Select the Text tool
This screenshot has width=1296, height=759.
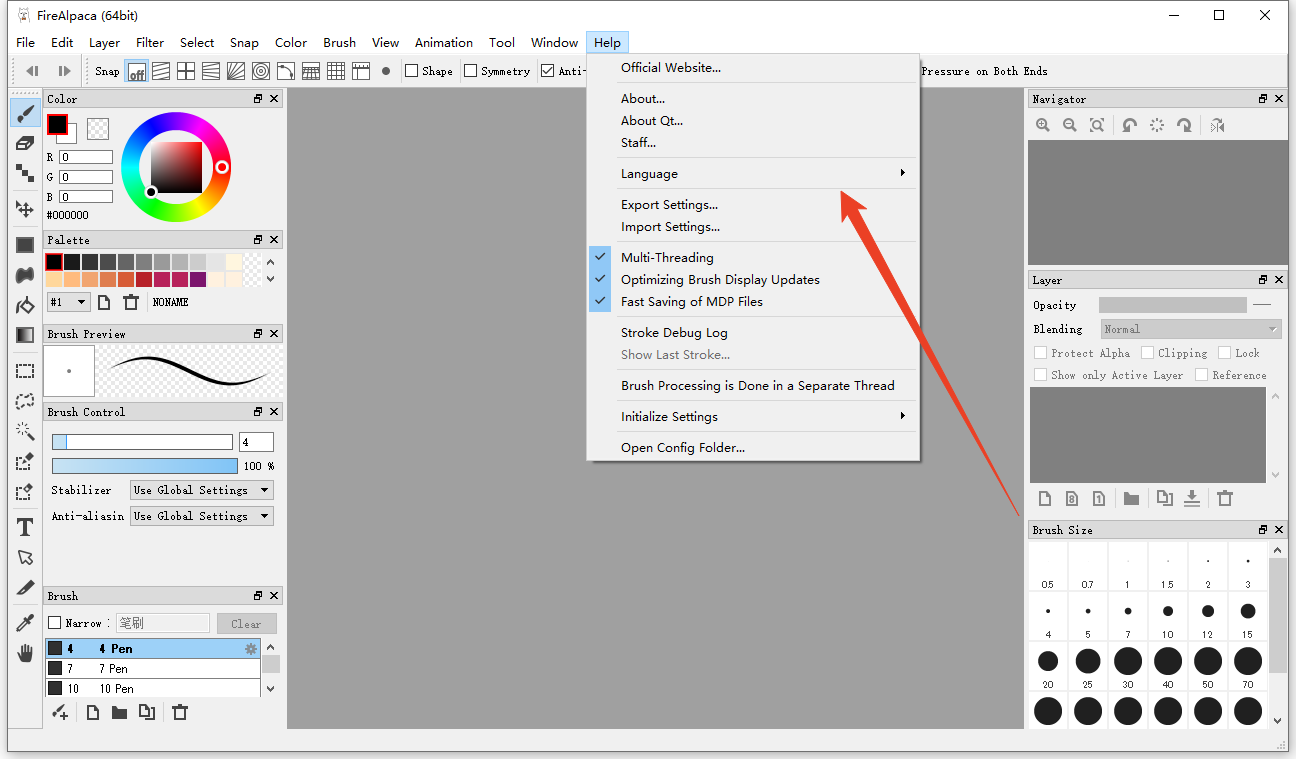pyautogui.click(x=25, y=527)
